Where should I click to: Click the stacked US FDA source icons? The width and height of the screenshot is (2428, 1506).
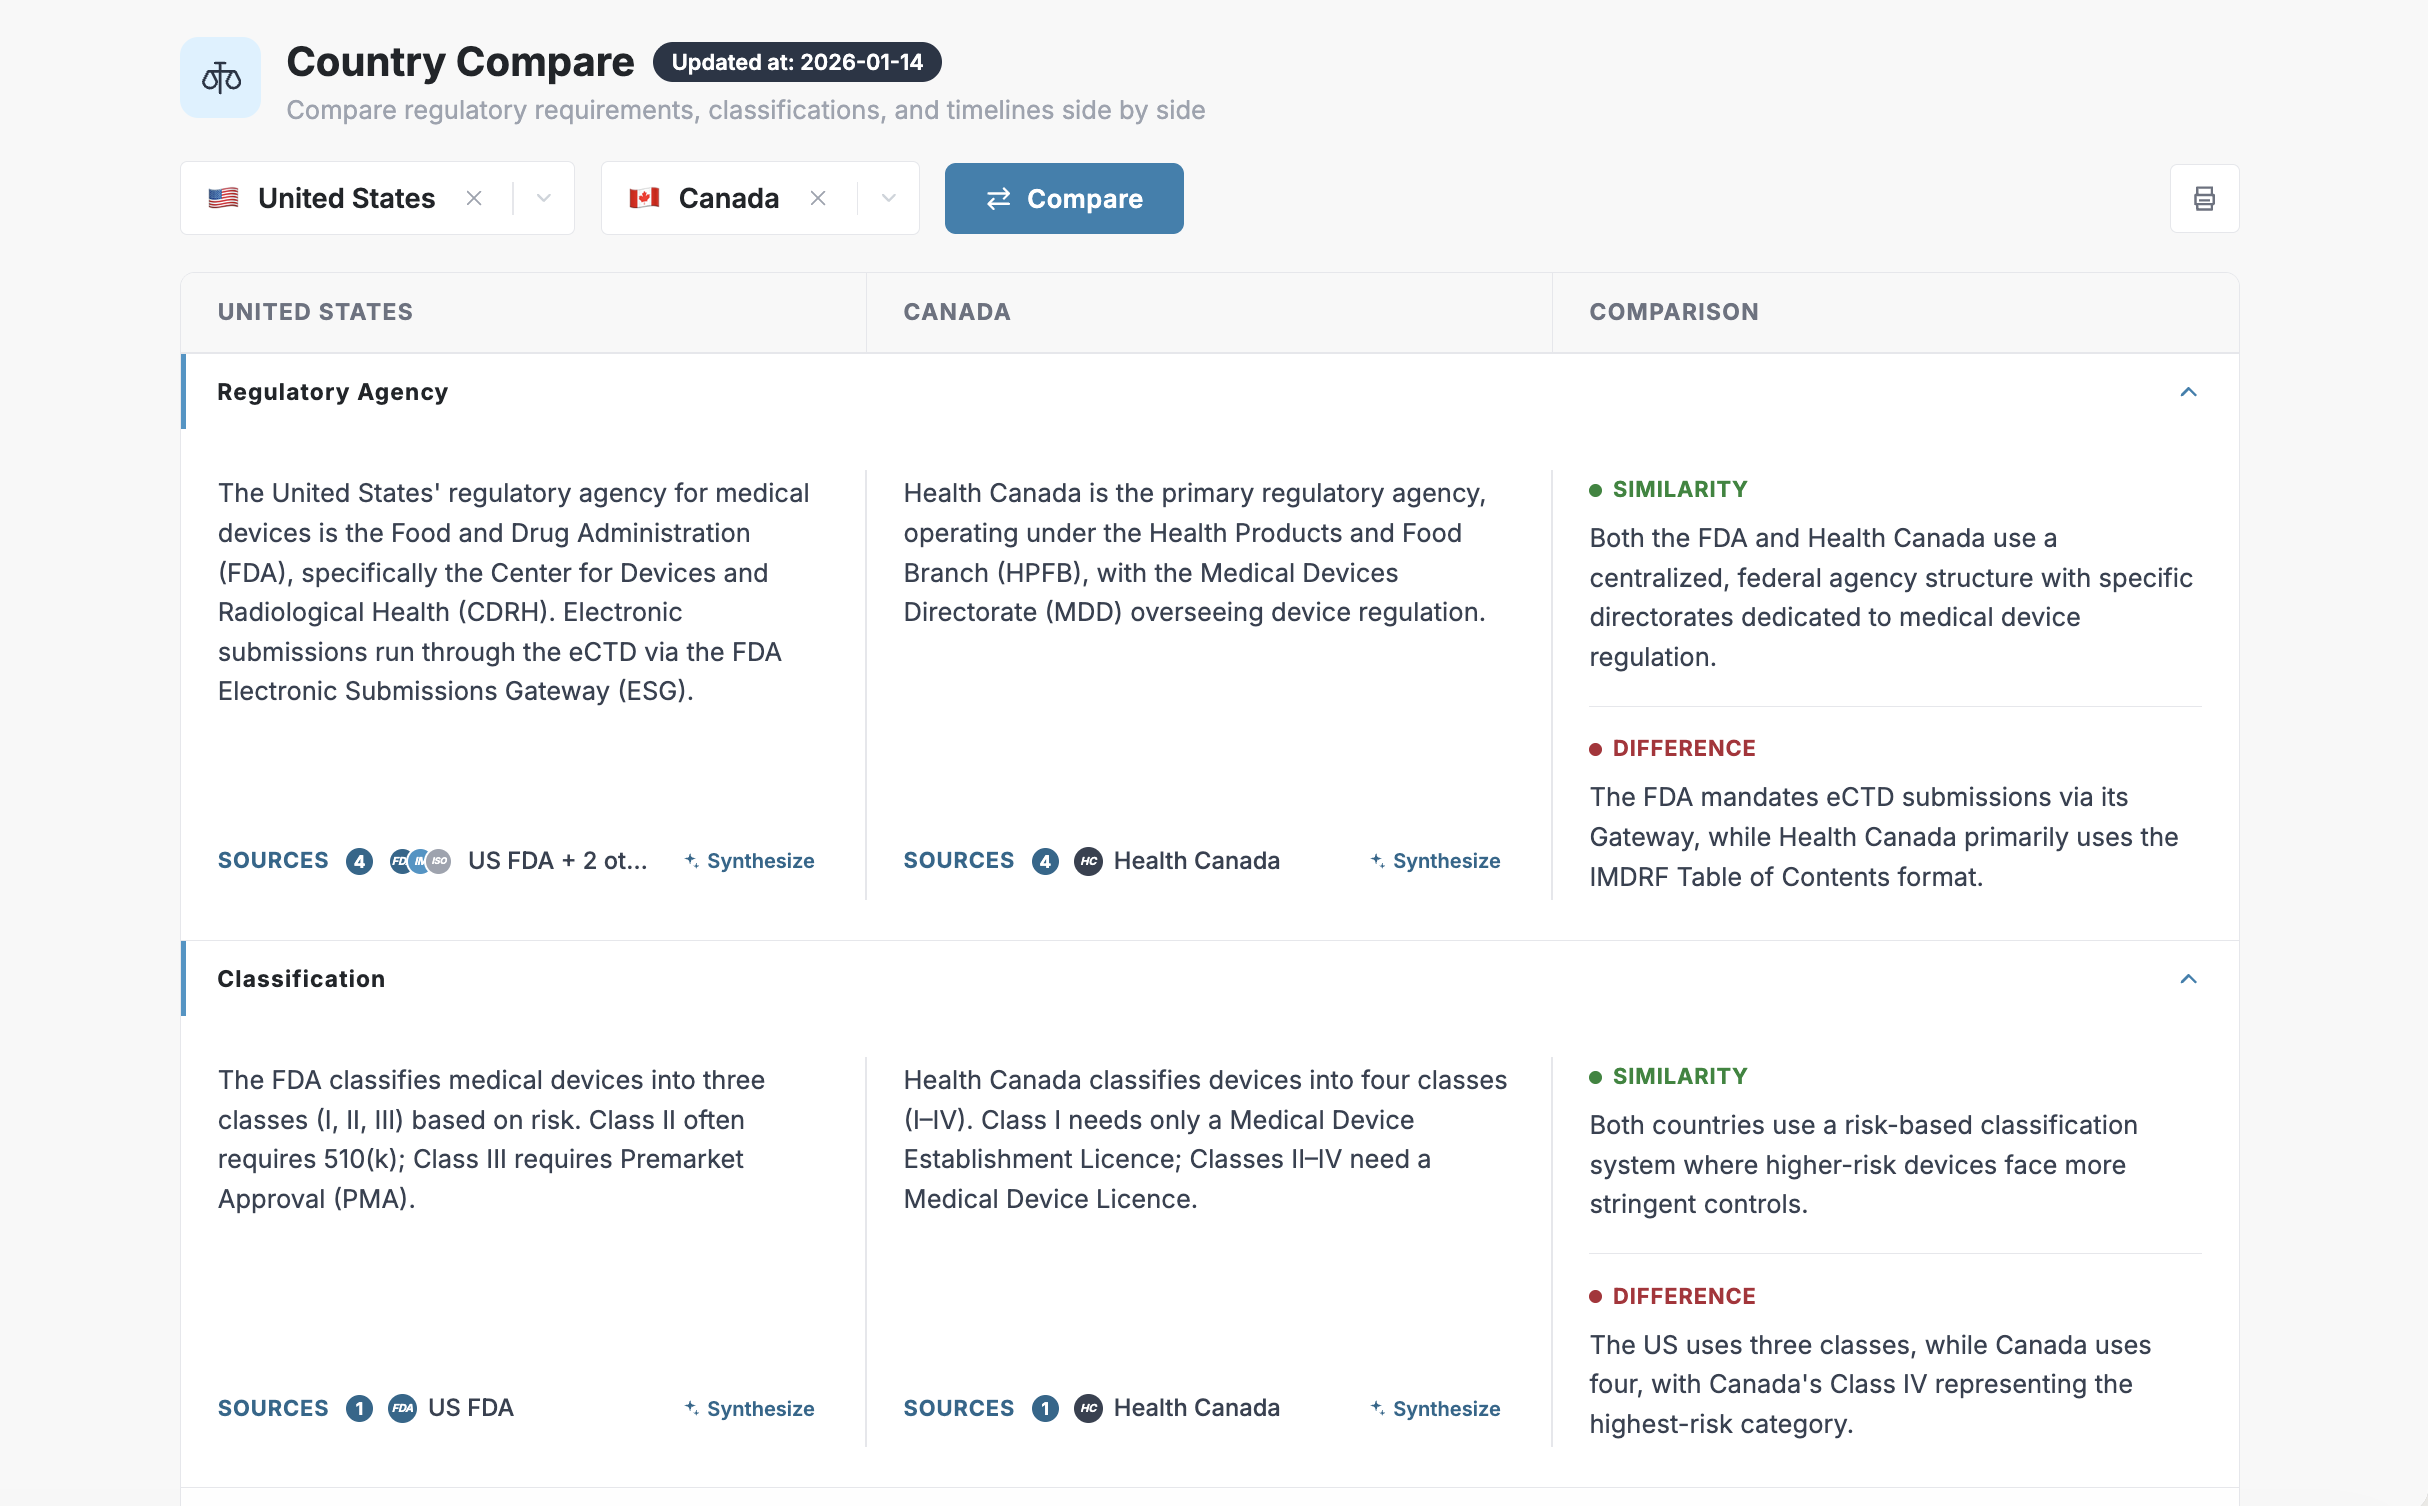(420, 861)
